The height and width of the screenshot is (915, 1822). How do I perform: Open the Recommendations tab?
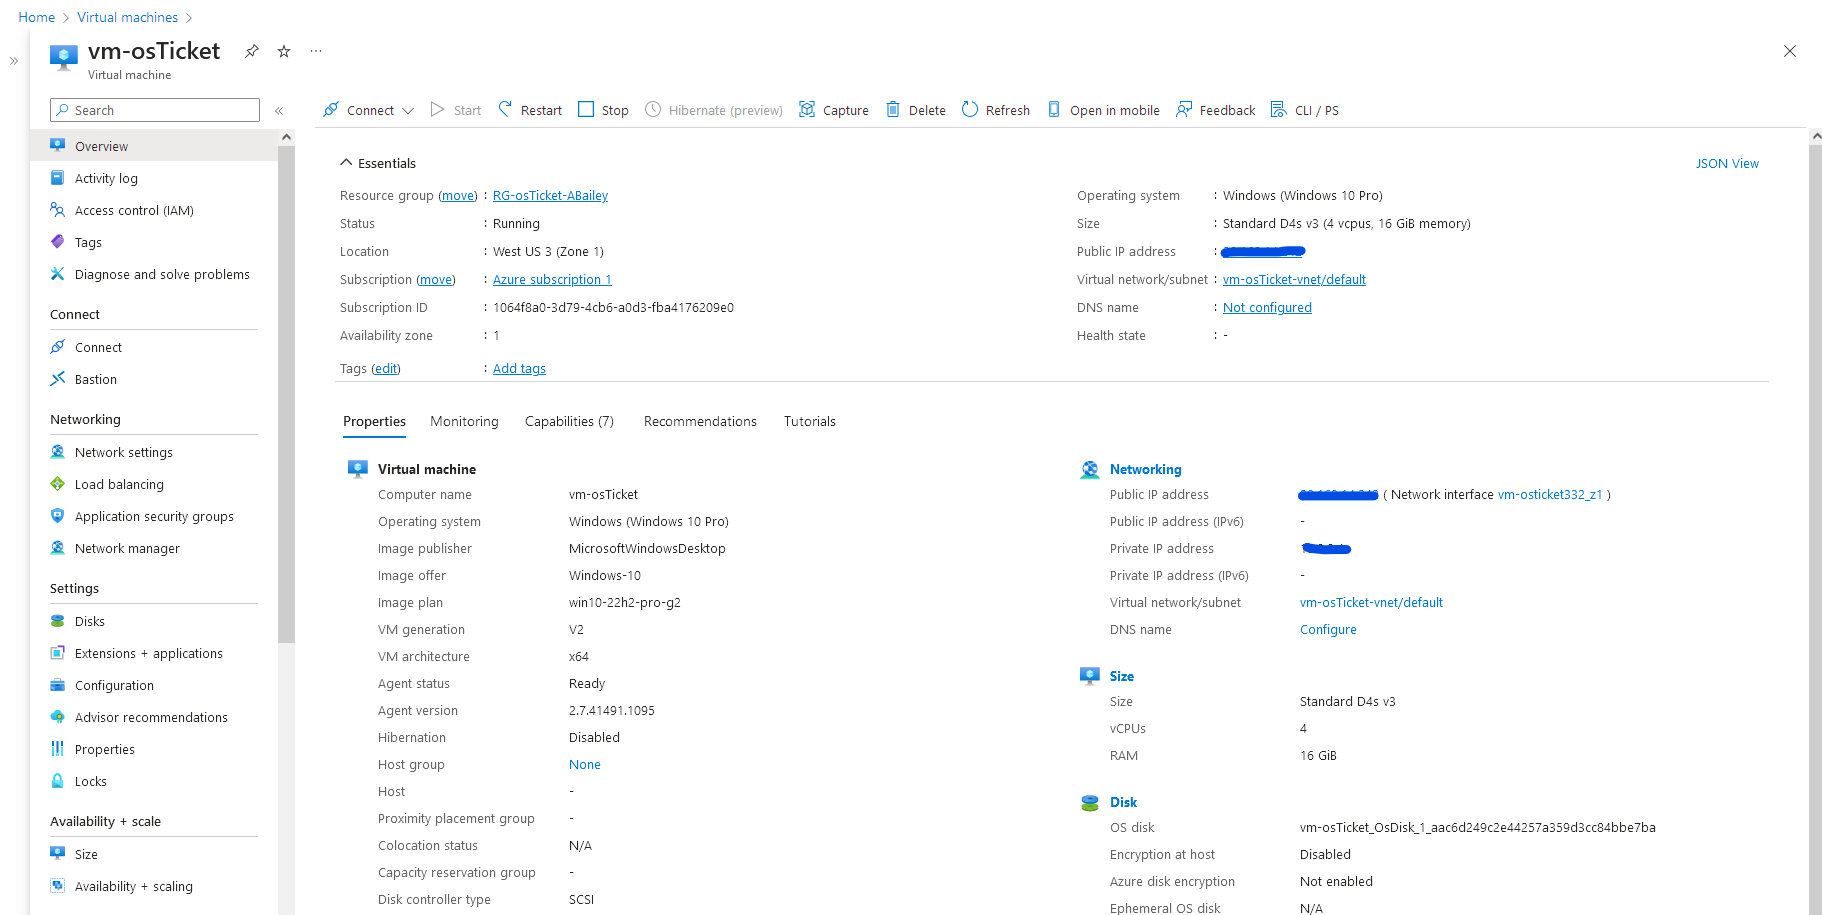700,422
